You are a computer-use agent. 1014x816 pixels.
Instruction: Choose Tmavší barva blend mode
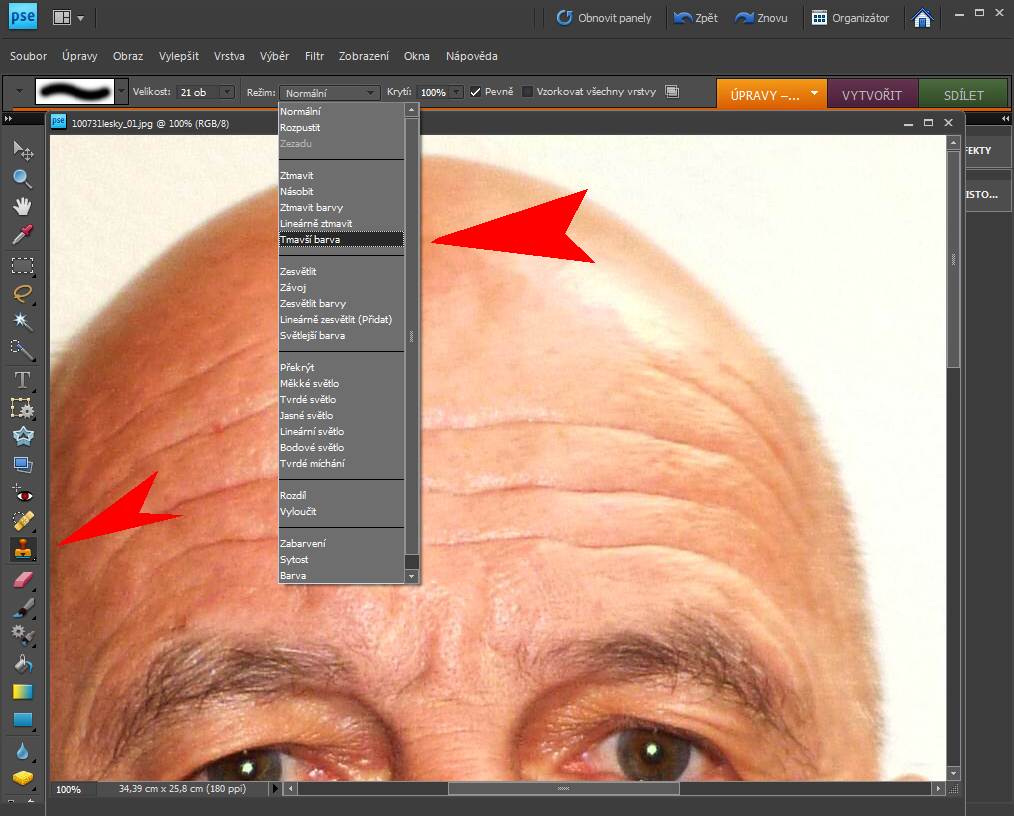coord(340,240)
